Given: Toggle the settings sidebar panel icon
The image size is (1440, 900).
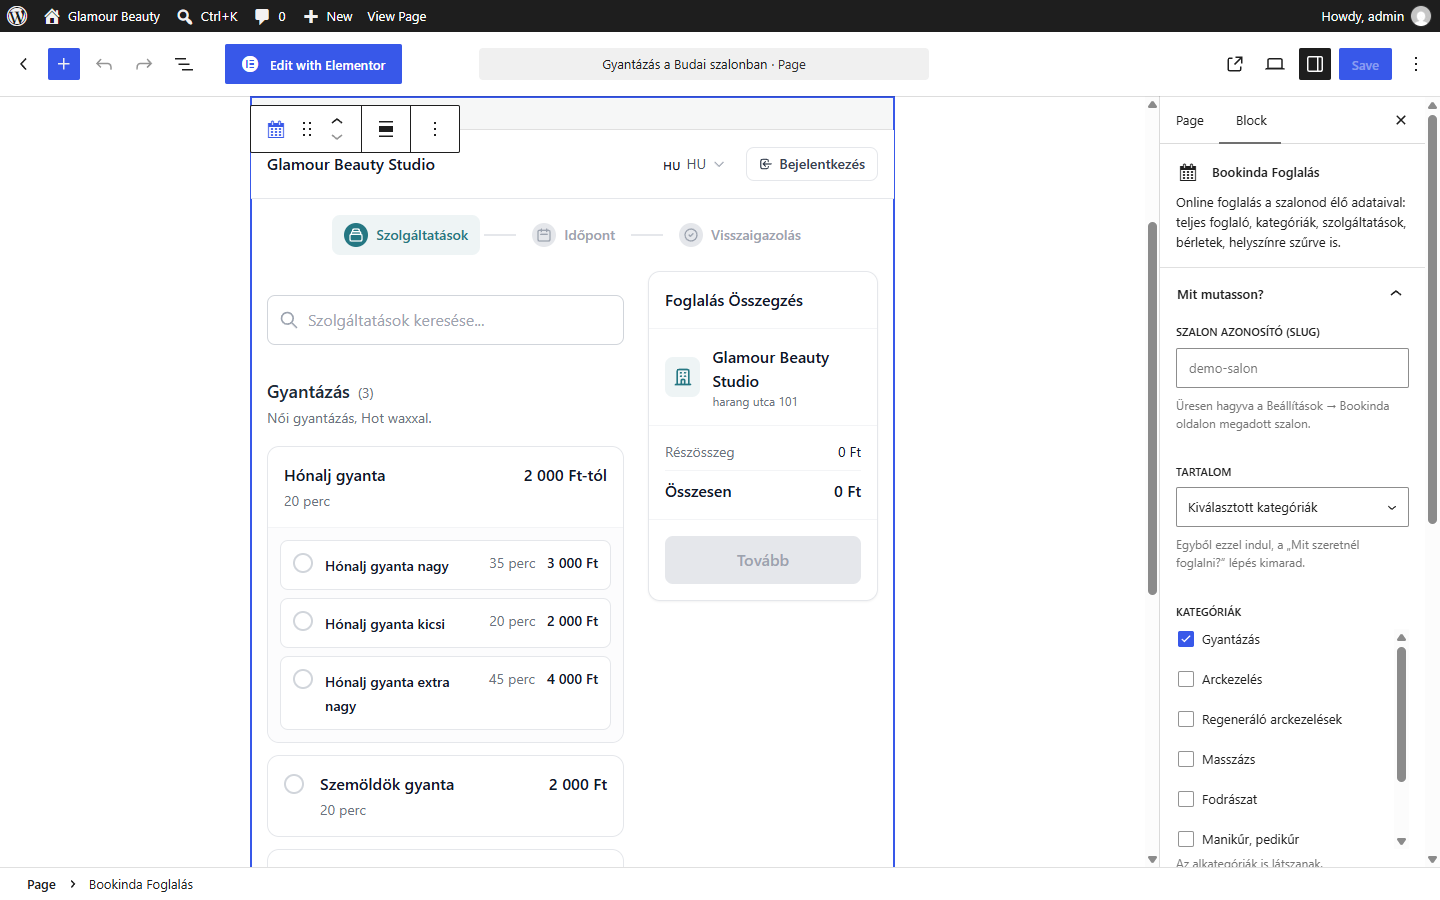Looking at the screenshot, I should (1315, 64).
